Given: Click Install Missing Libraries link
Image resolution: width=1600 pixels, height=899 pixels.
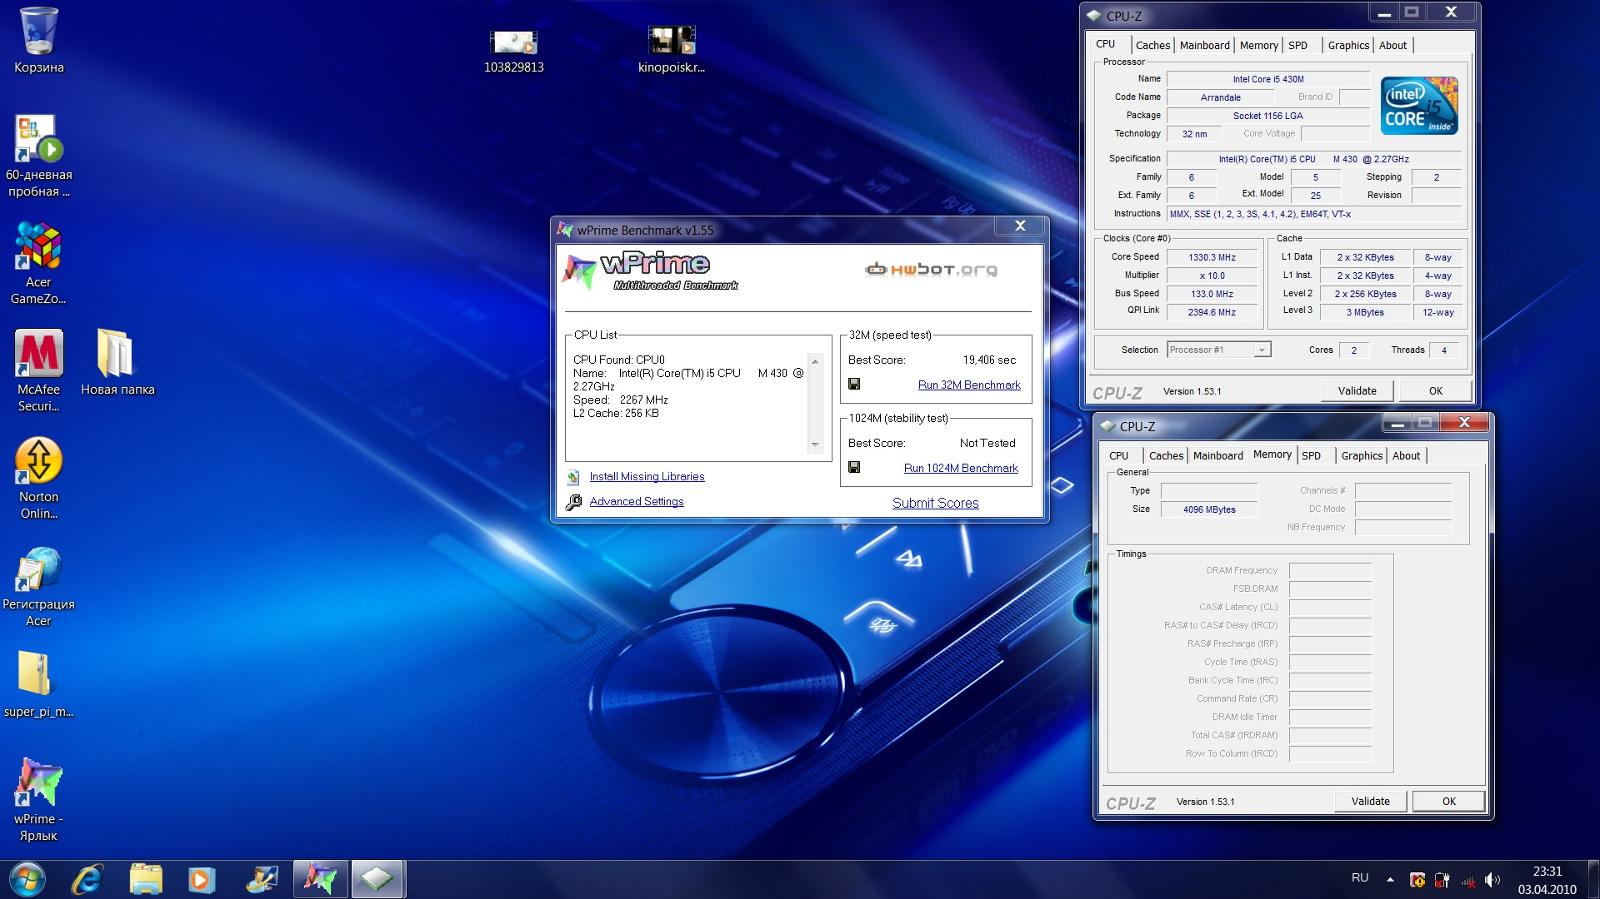Looking at the screenshot, I should [x=647, y=477].
